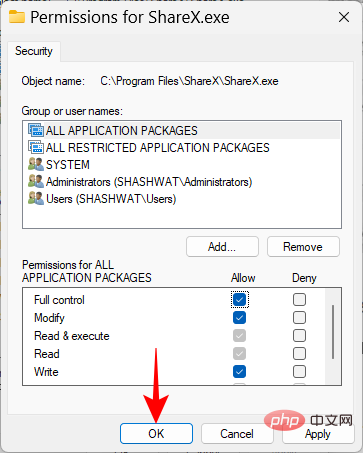The width and height of the screenshot is (363, 453).
Task: Close the Permissions for ShareX.exe dialog
Action: (344, 17)
